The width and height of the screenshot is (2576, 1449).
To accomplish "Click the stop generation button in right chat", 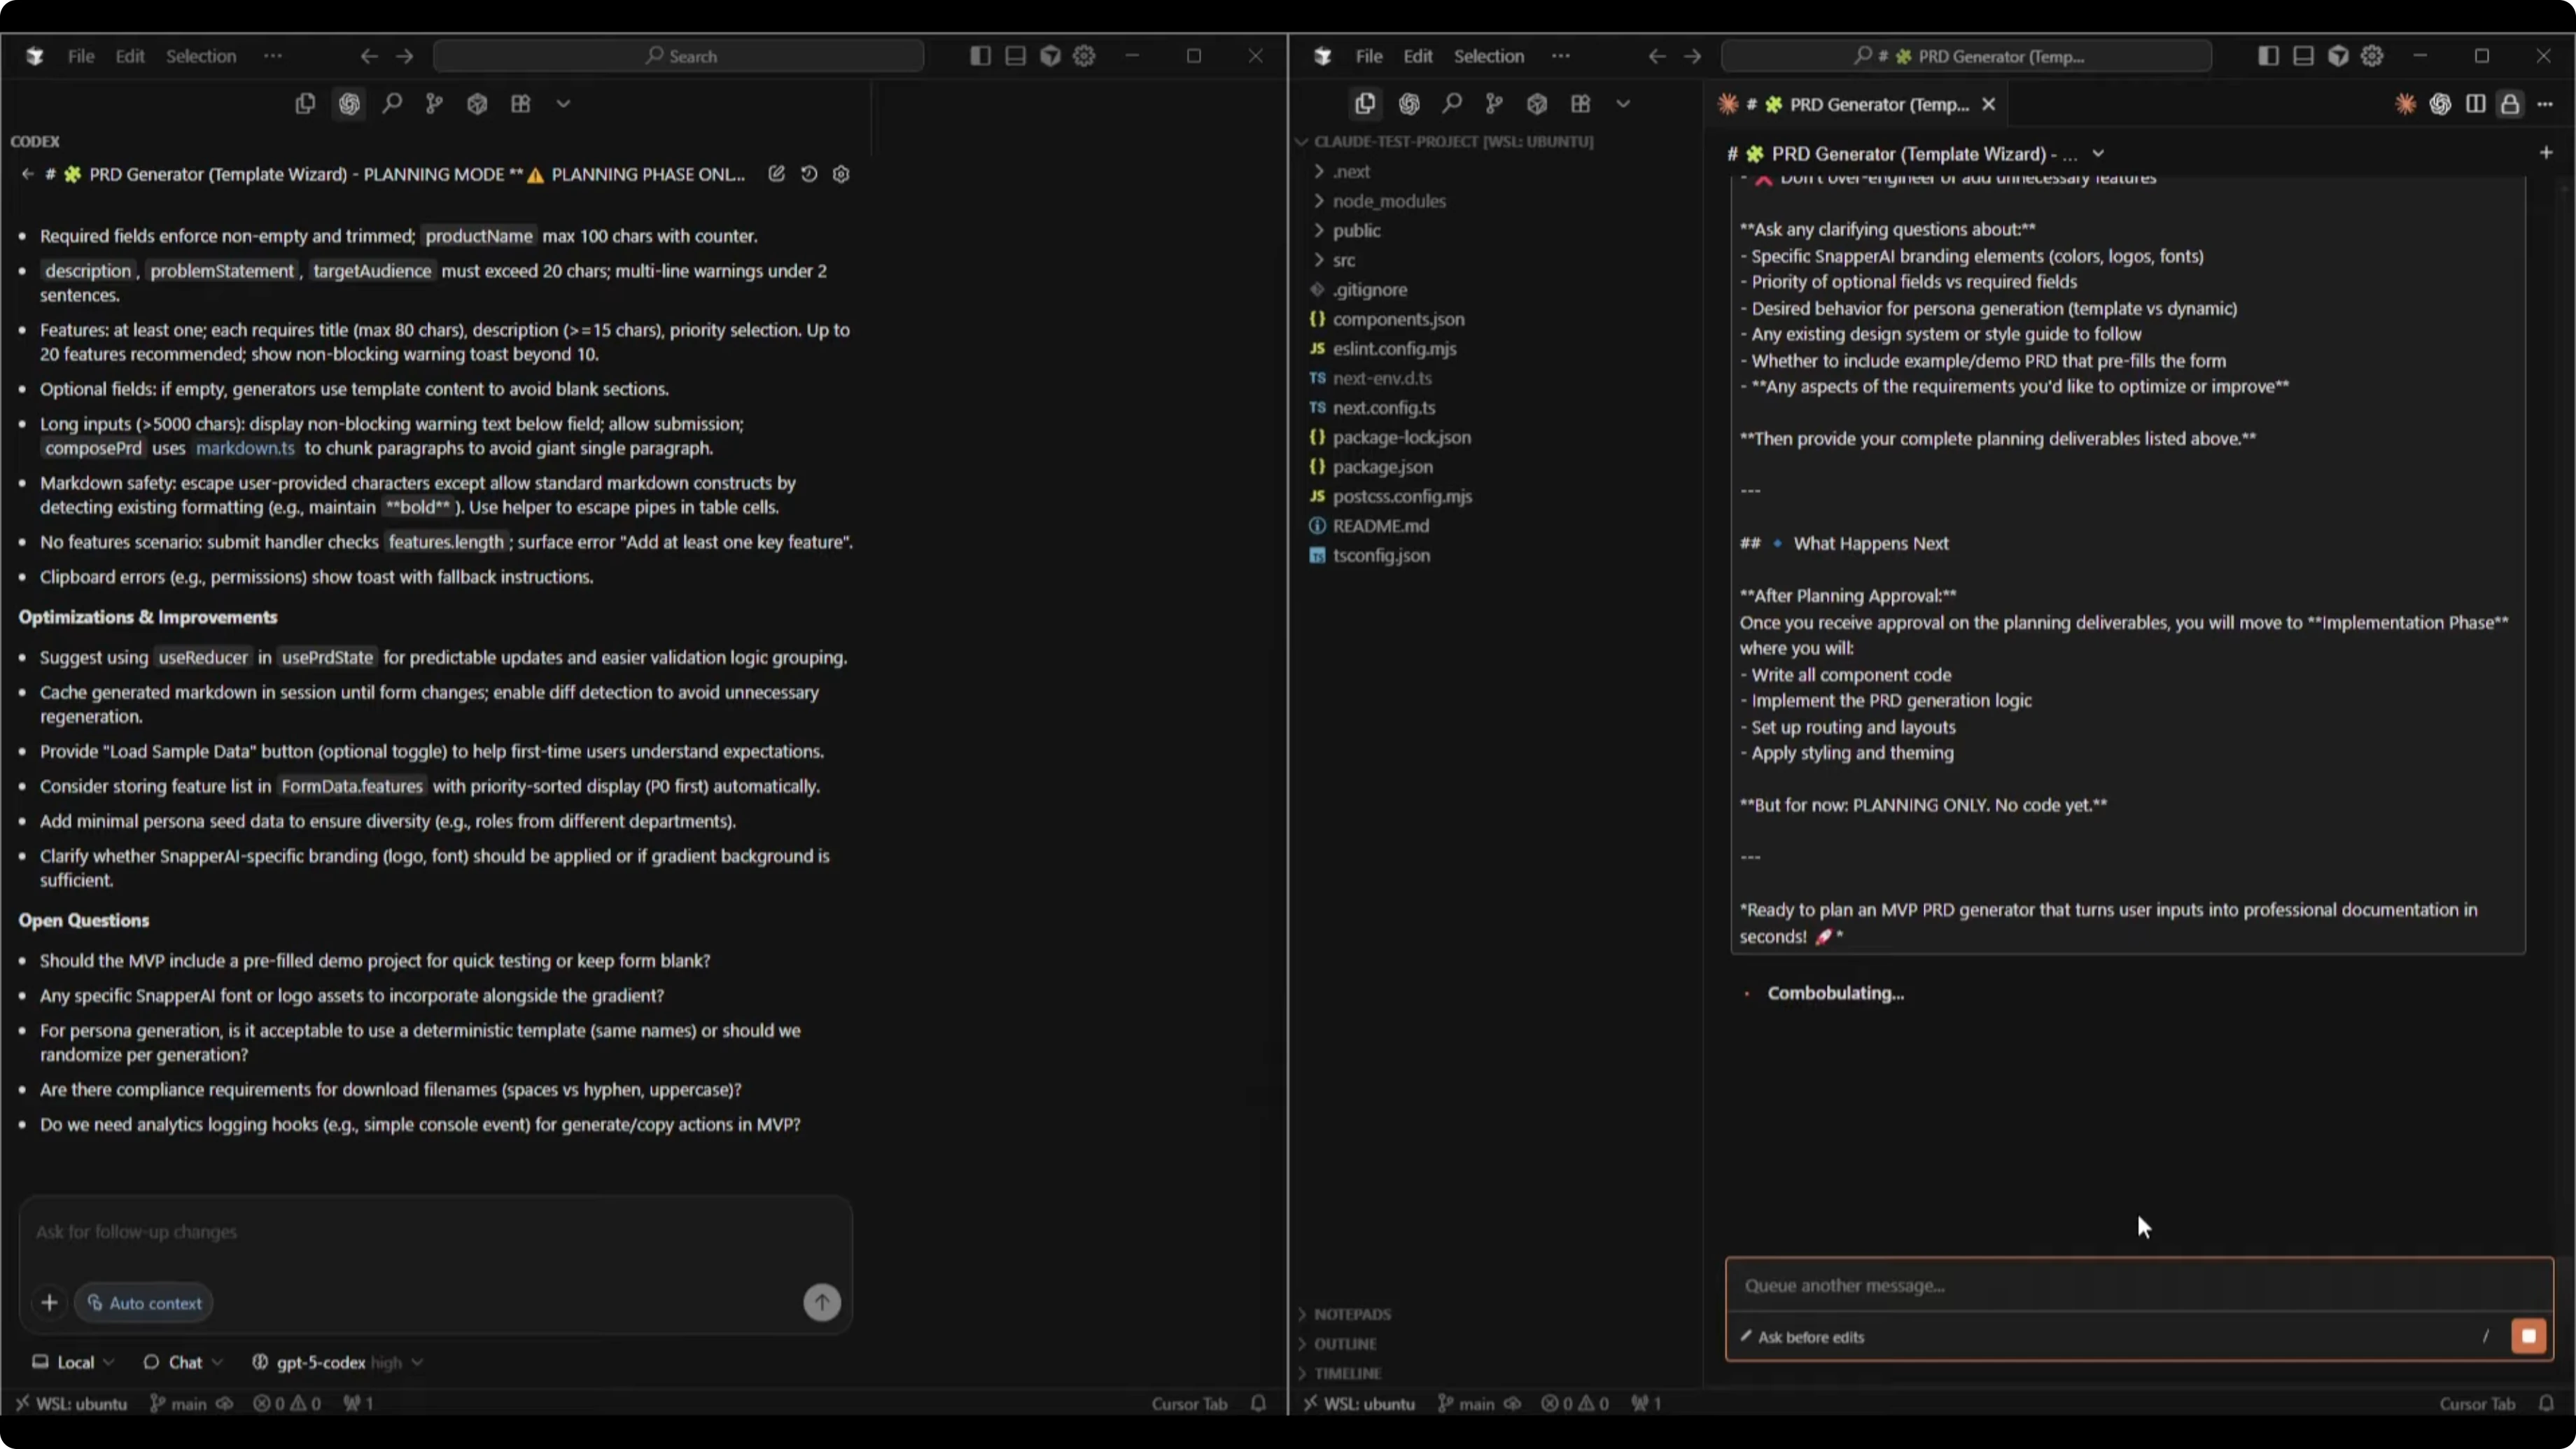I will pos(2528,1336).
